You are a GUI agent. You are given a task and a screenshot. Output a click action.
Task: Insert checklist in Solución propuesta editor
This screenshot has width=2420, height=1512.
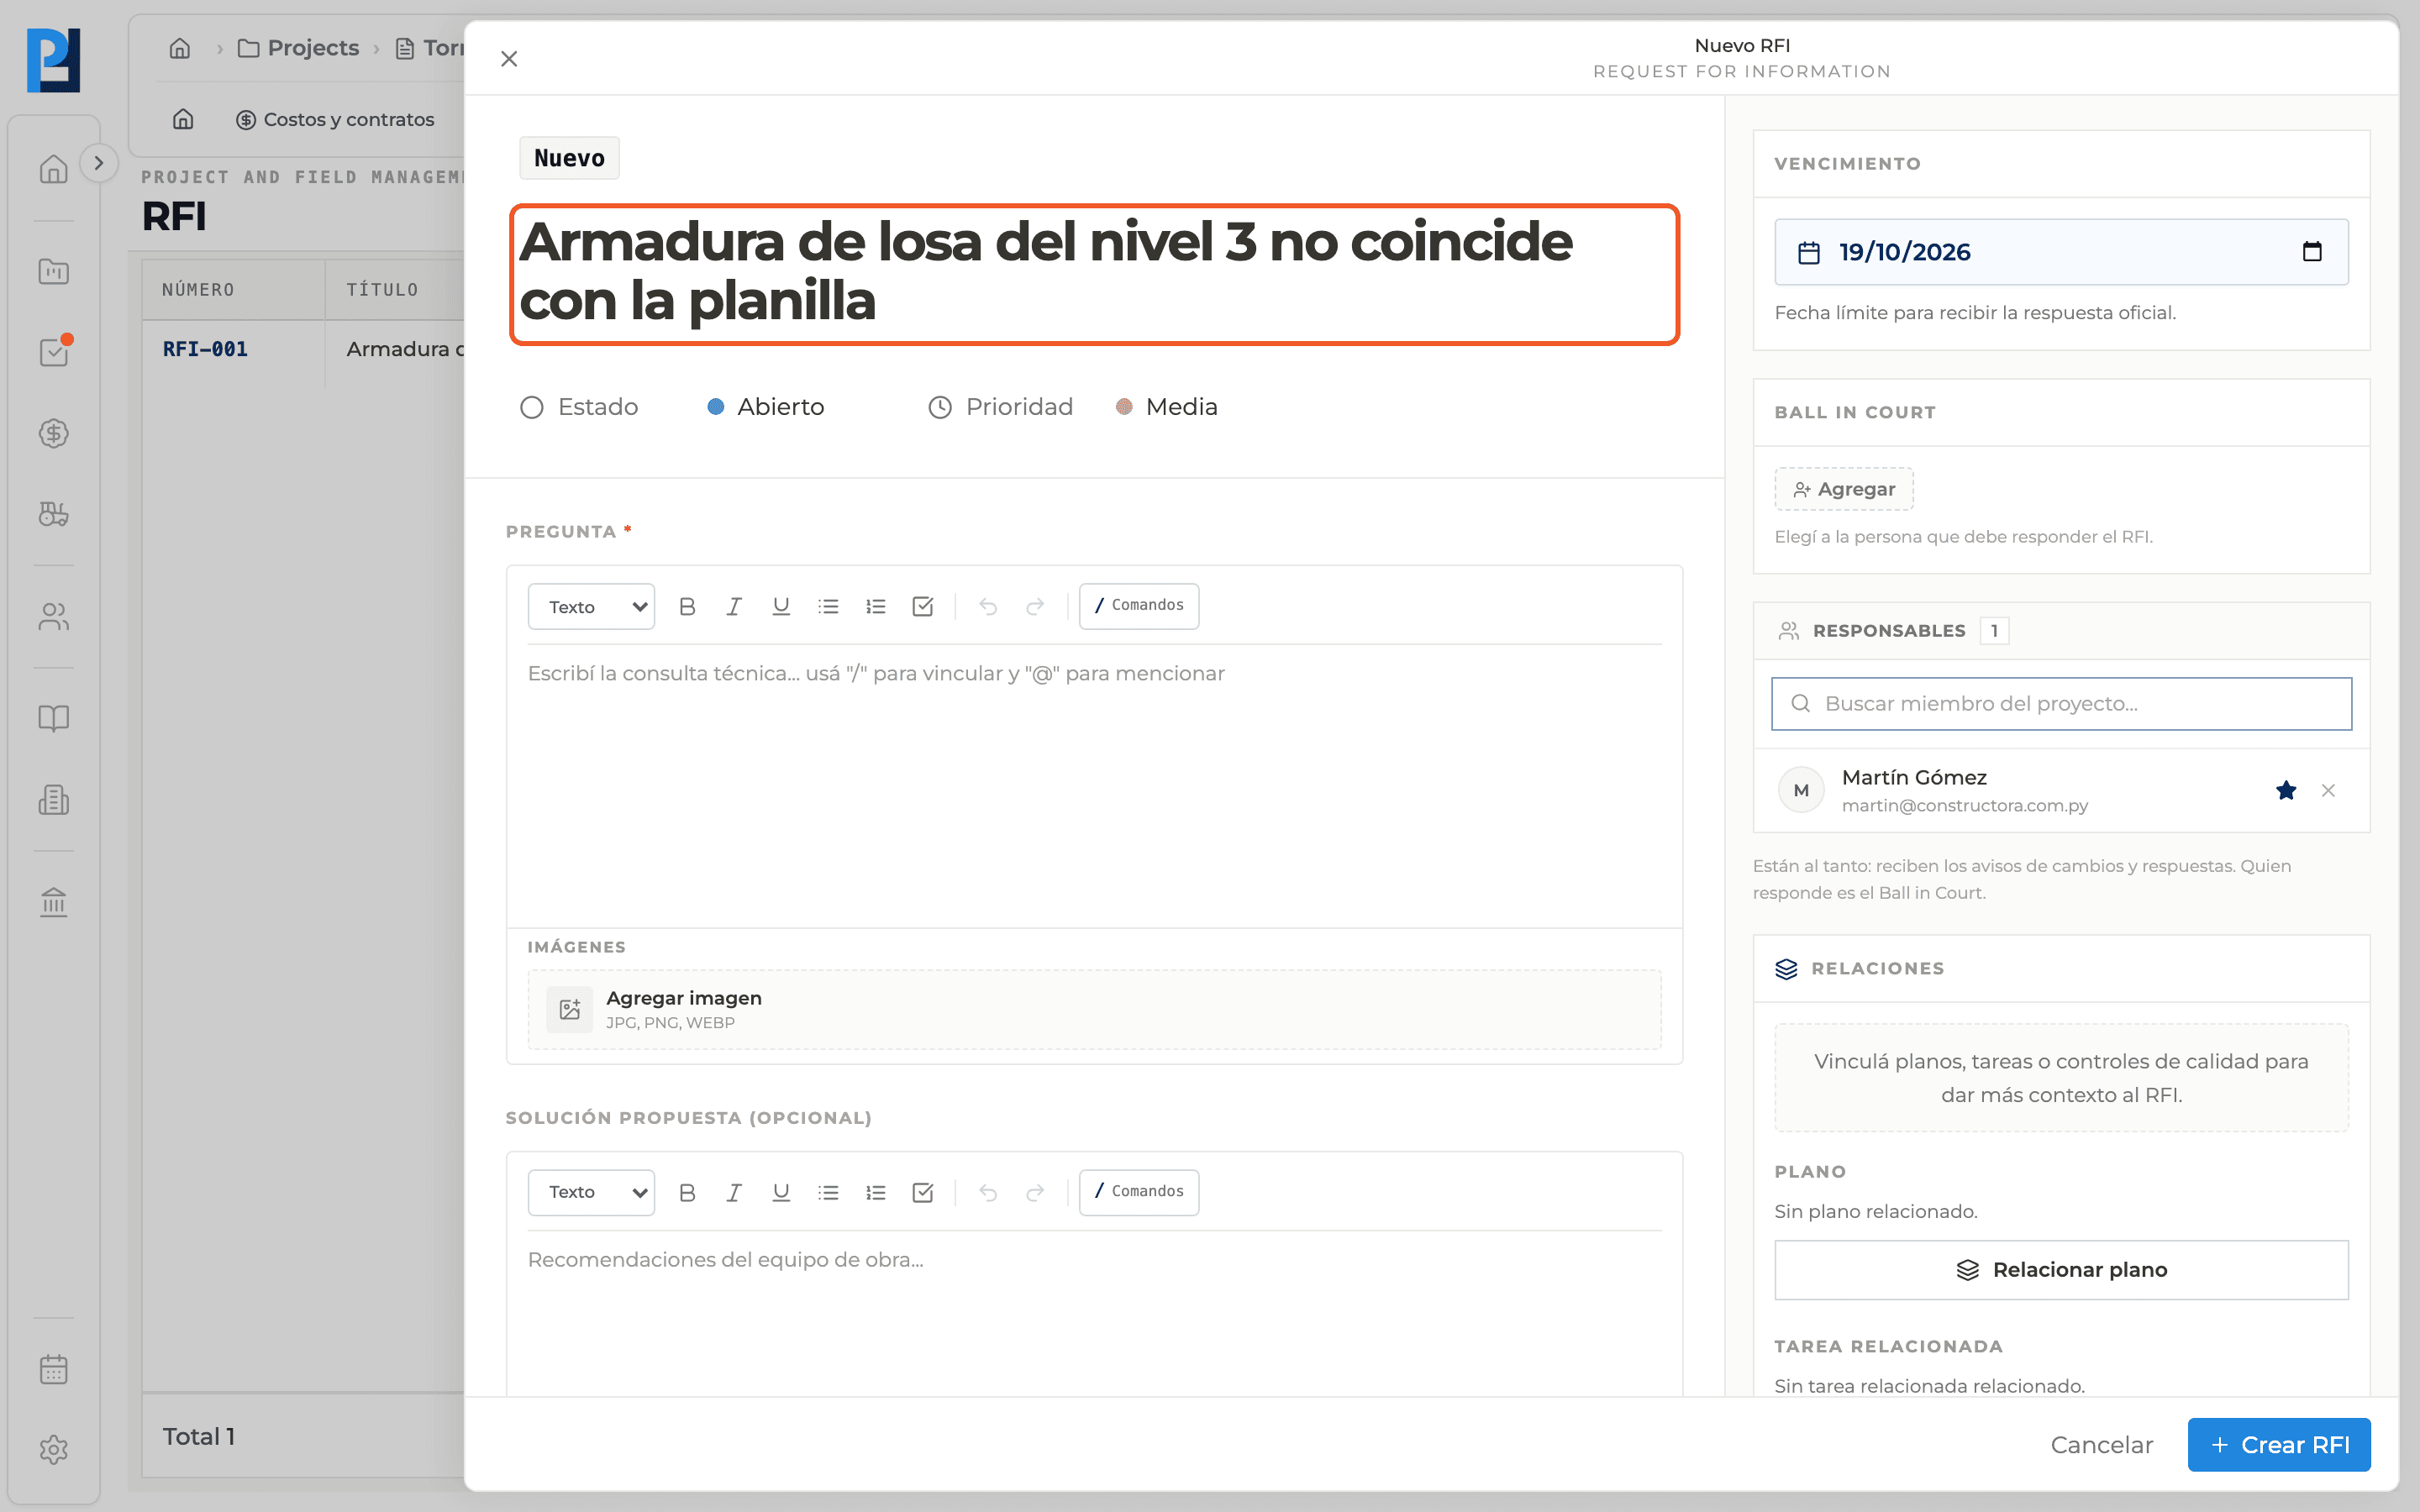coord(923,1192)
